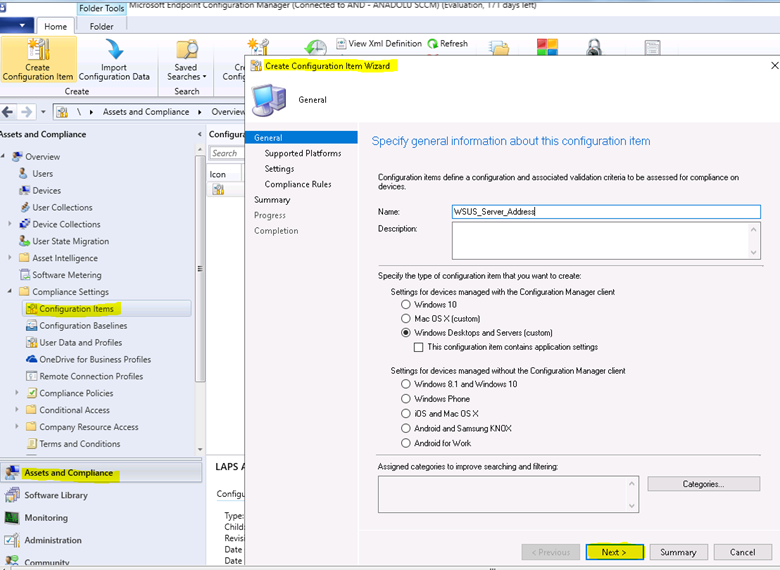Select Terms and Conditions node

coord(80,444)
